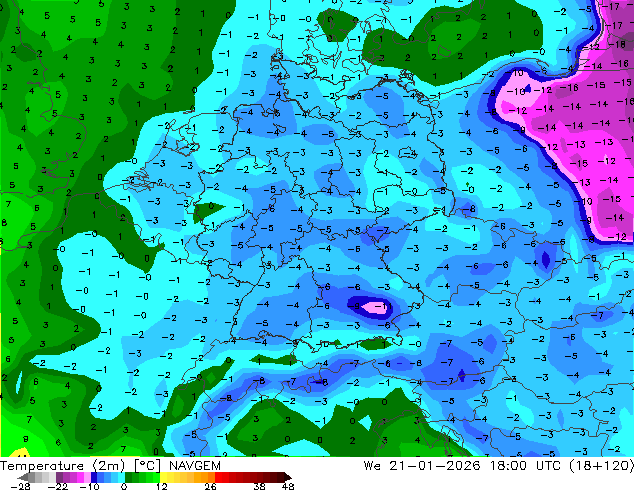The width and height of the screenshot is (634, 490).
Task: Click the "18:00" time stamp
Action: click(x=508, y=466)
